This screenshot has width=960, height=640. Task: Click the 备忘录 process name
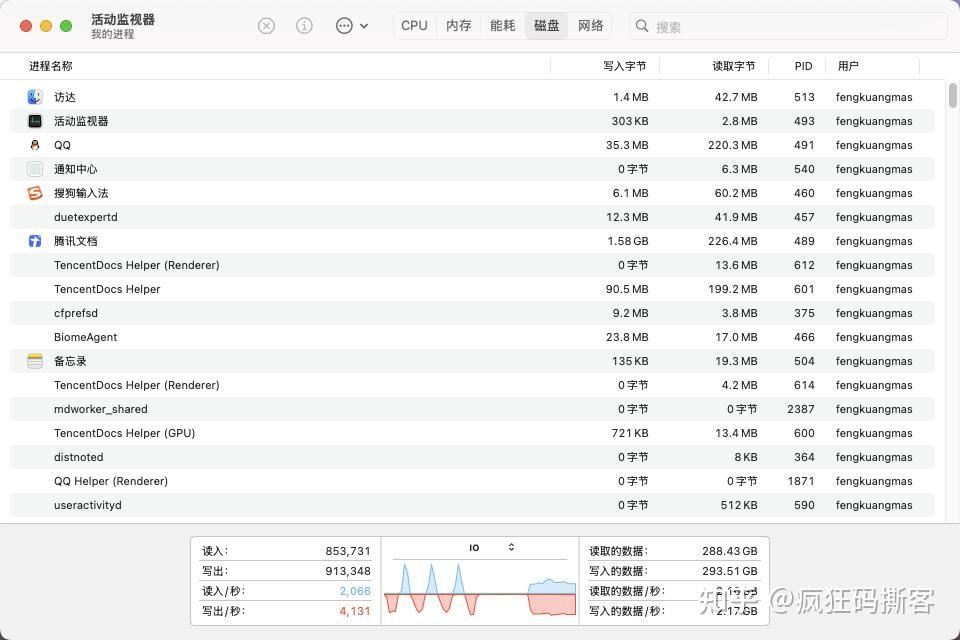[x=70, y=361]
